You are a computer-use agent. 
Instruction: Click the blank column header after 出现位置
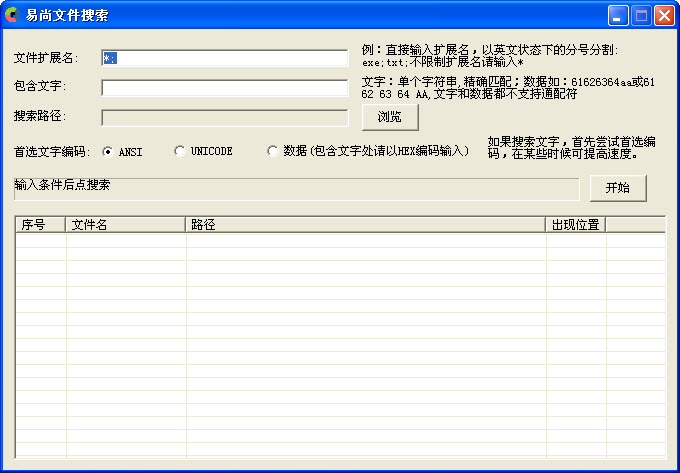(x=635, y=225)
